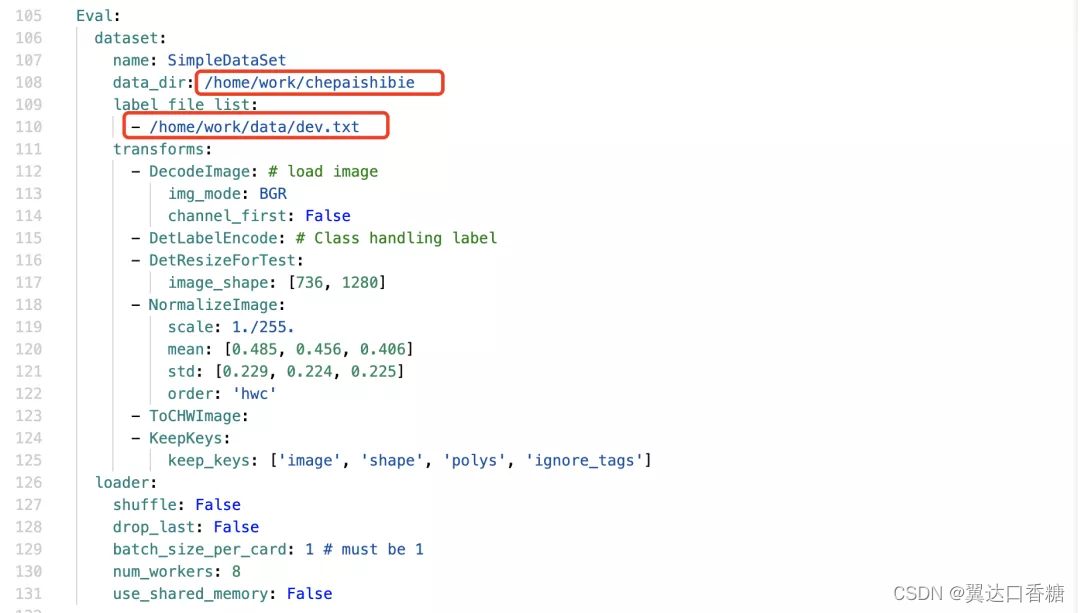This screenshot has width=1080, height=613.
Task: Click 'False' value of shuffle
Action: click(x=218, y=505)
